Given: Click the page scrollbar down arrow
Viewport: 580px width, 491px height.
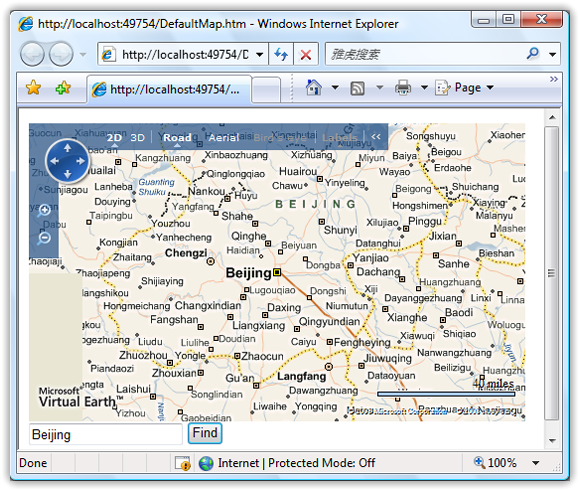Looking at the screenshot, I should pyautogui.click(x=552, y=441).
